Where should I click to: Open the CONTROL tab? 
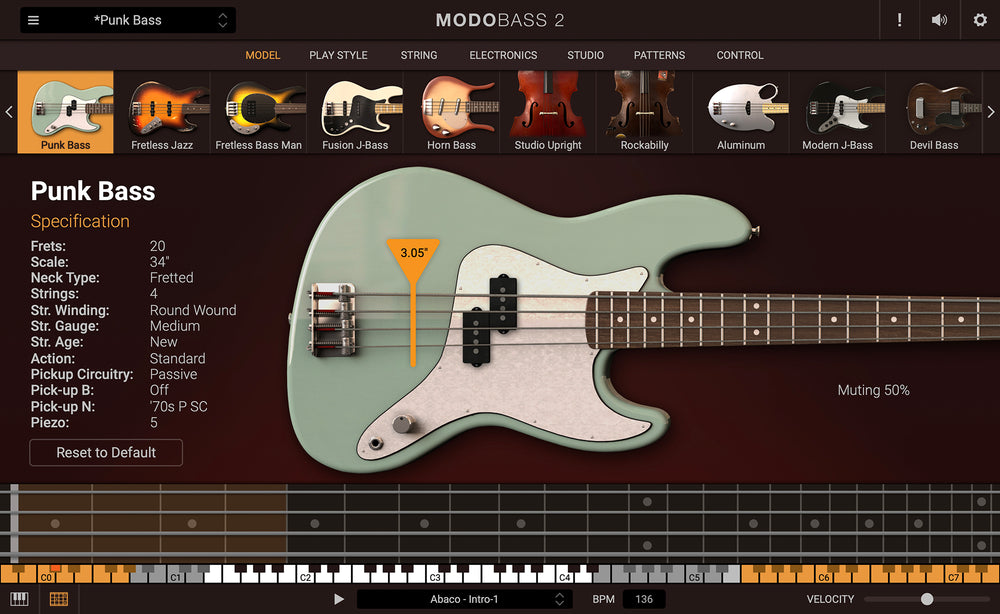(740, 55)
